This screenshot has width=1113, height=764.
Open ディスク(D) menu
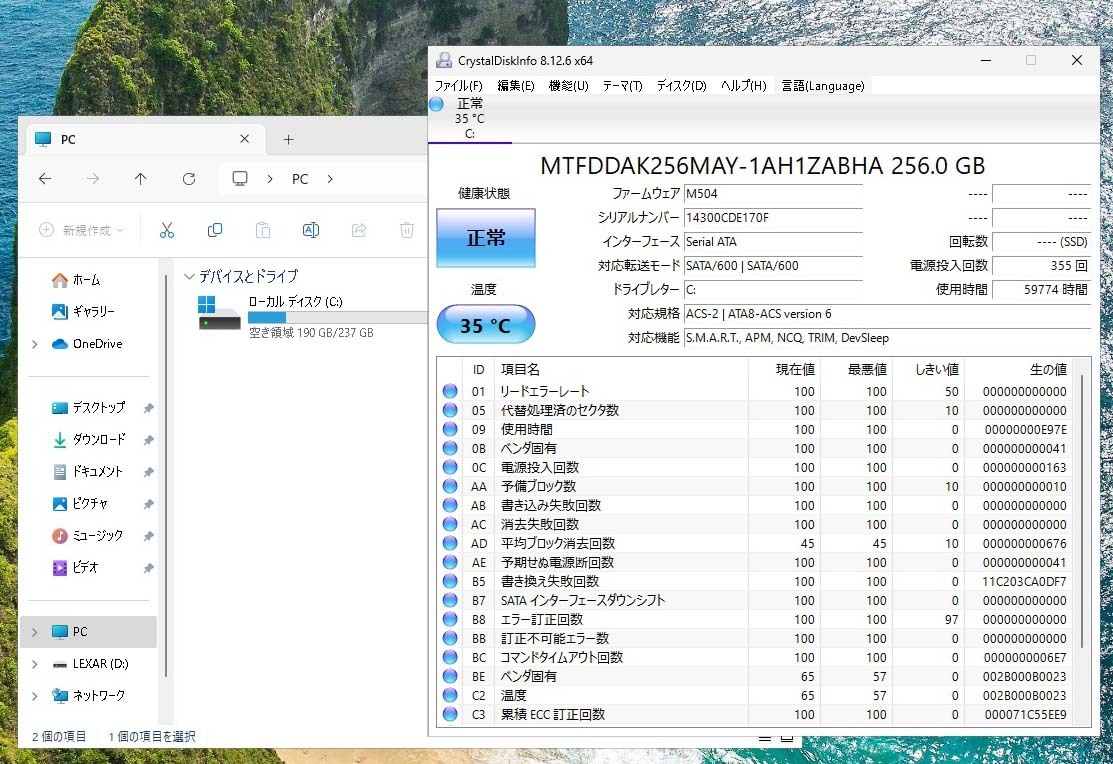point(681,86)
